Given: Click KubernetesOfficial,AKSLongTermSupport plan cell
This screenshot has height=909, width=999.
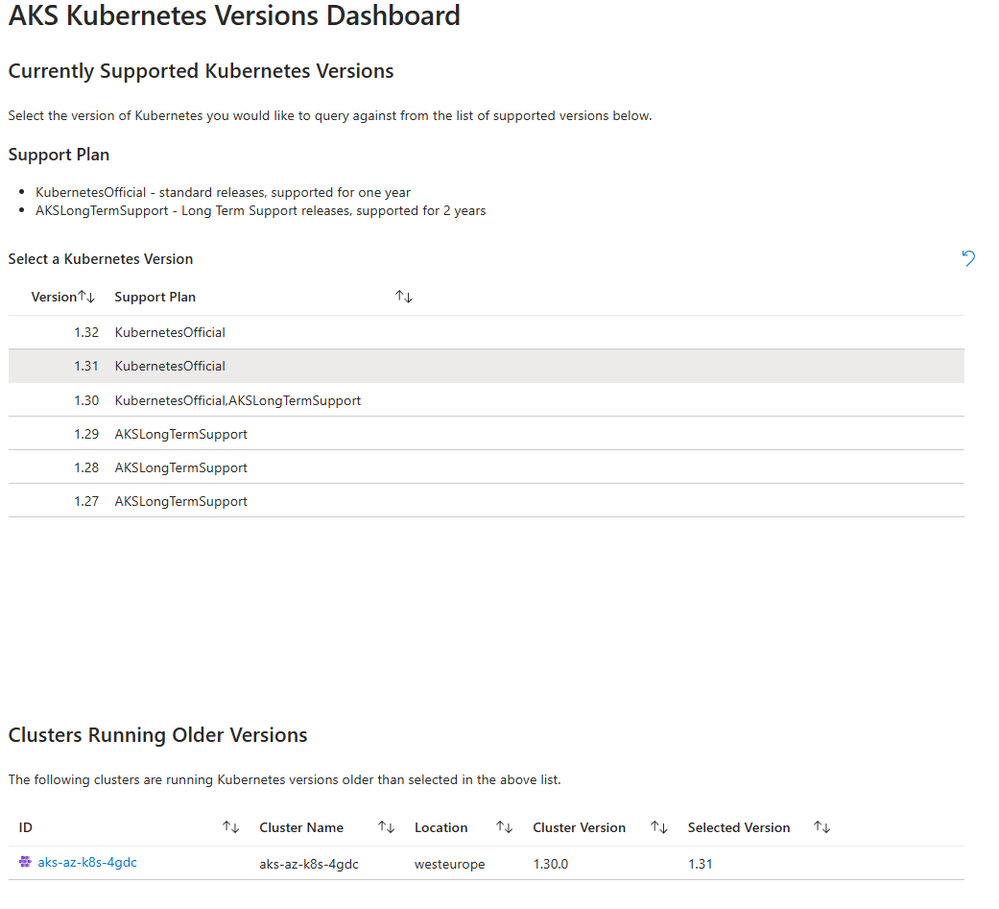Looking at the screenshot, I should pyautogui.click(x=238, y=400).
